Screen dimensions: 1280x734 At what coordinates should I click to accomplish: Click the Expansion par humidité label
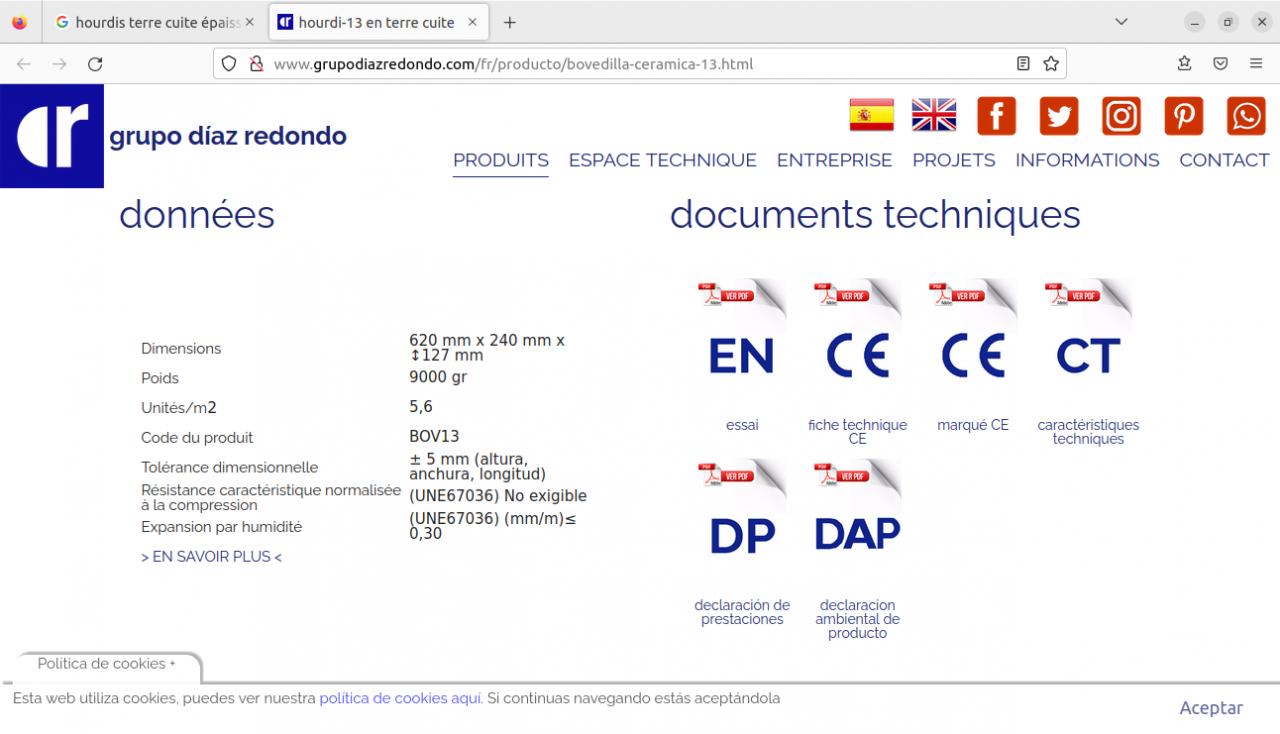221,527
